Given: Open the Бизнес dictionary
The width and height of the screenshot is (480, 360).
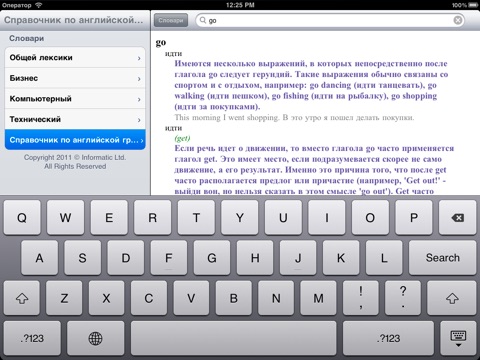Looking at the screenshot, I should [x=75, y=78].
